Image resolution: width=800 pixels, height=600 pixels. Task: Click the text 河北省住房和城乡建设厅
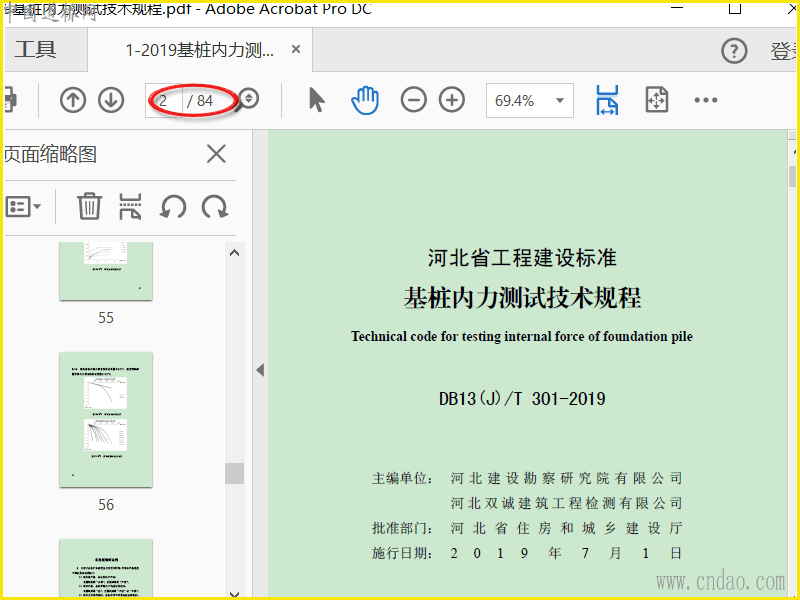pos(566,528)
